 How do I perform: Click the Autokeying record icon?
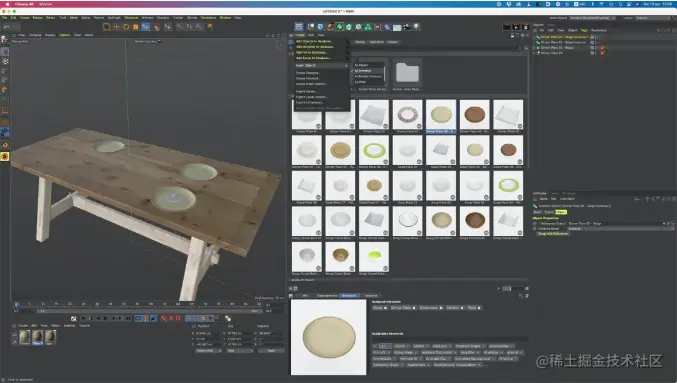pos(171,318)
